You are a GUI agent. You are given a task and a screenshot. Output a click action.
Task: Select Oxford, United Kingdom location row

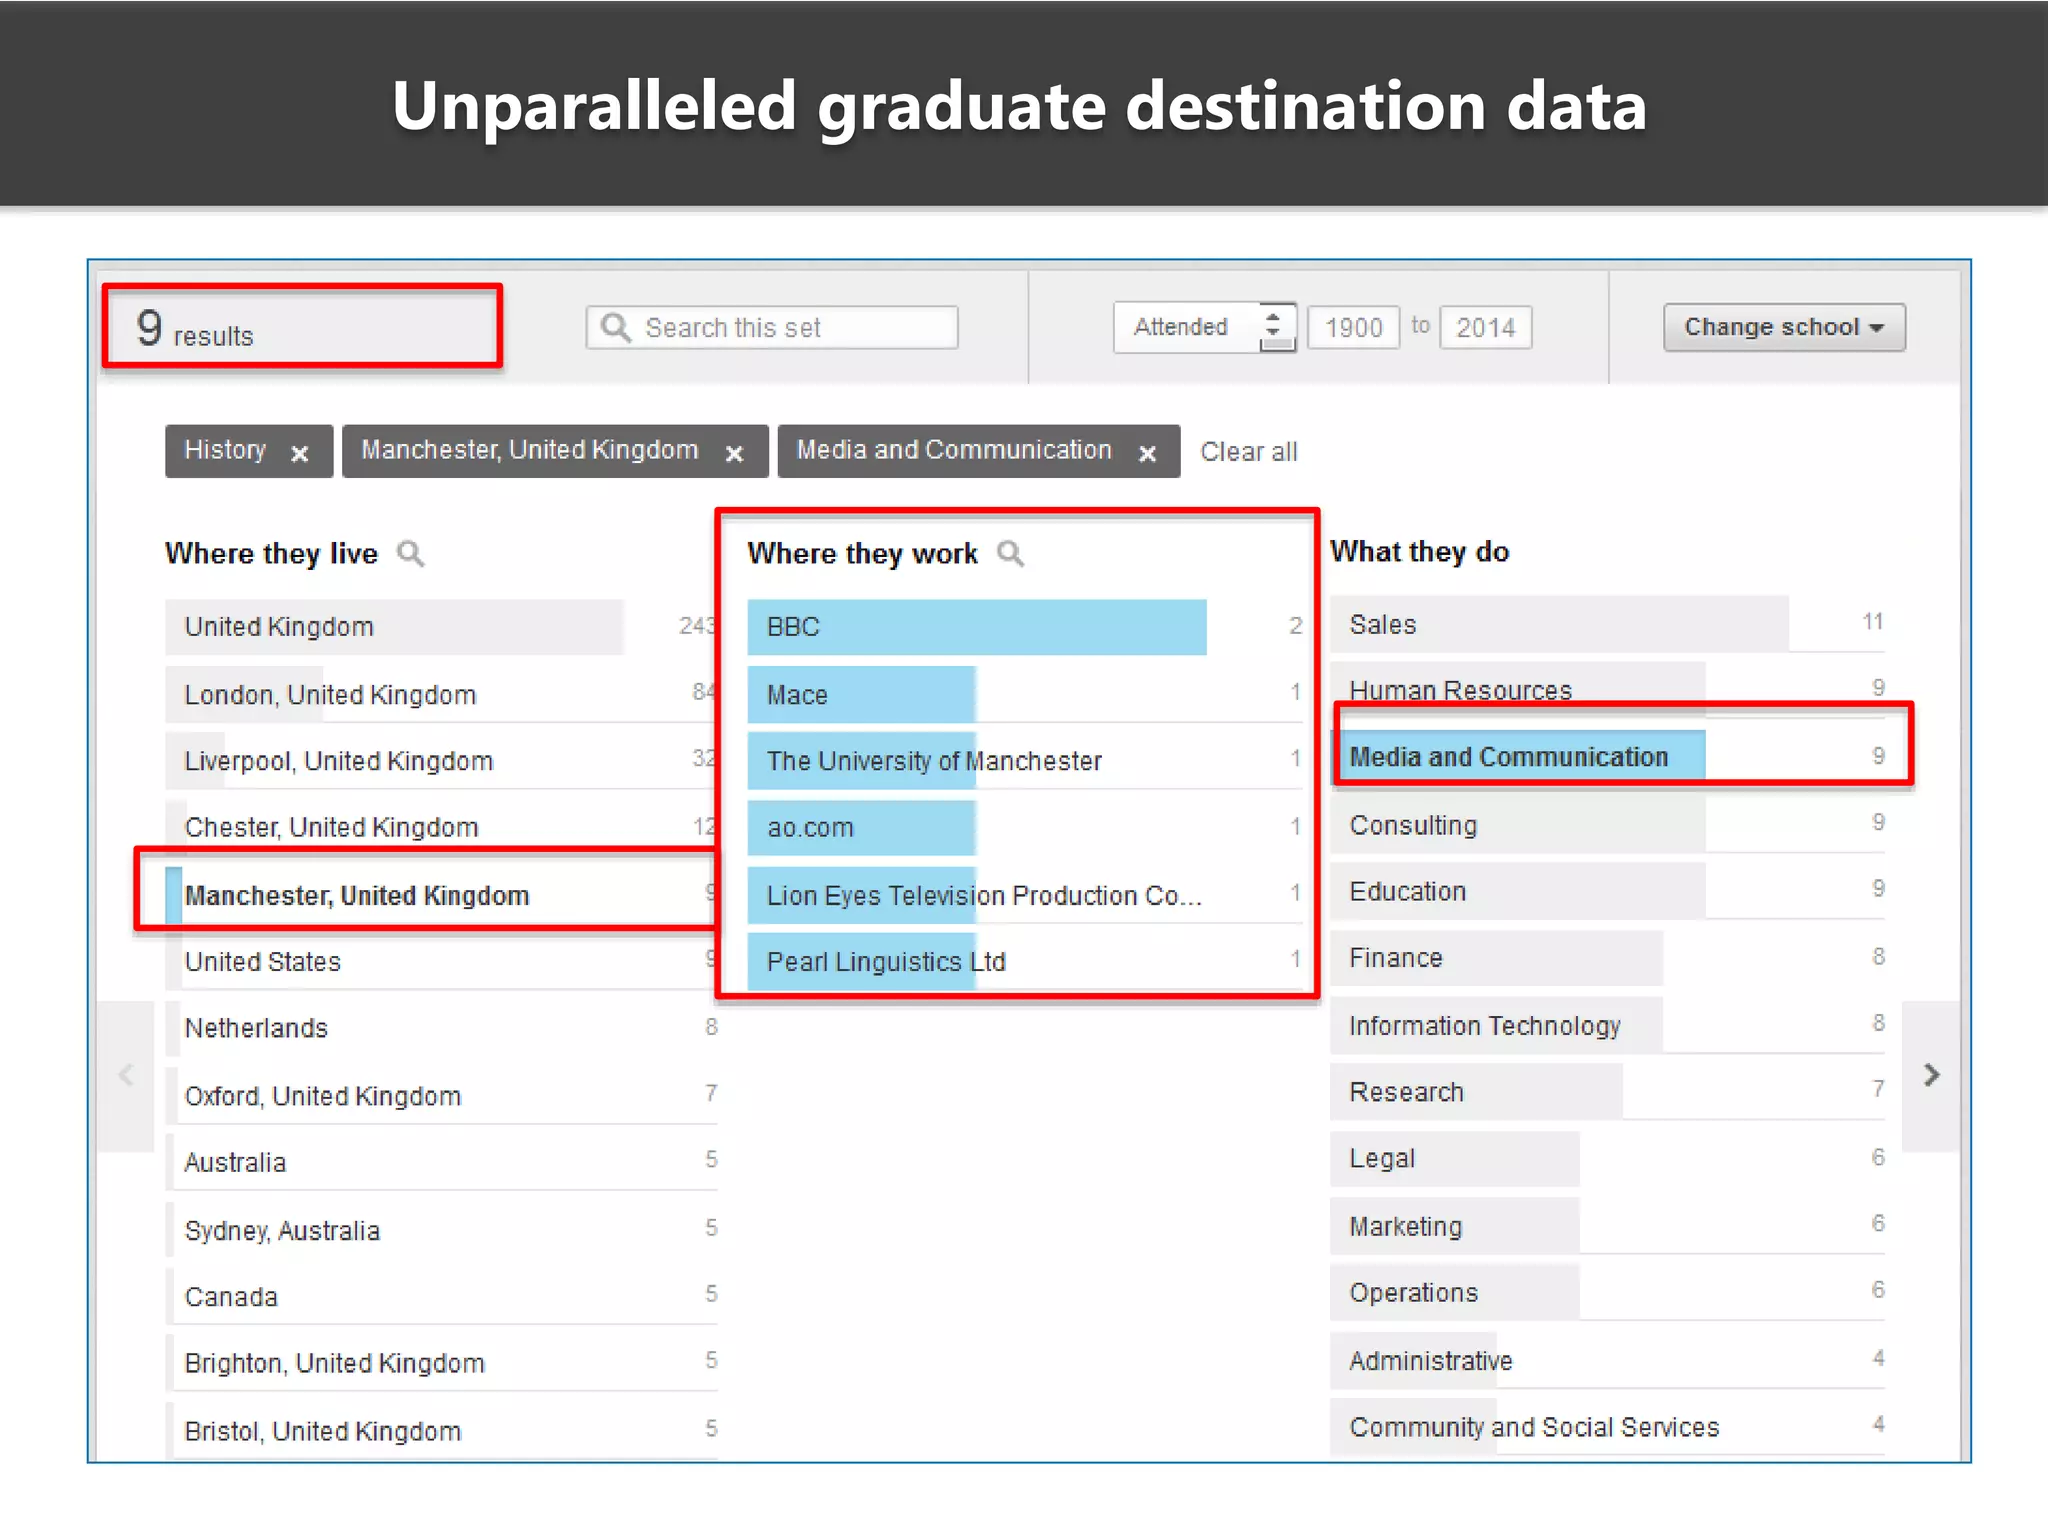441,1096
